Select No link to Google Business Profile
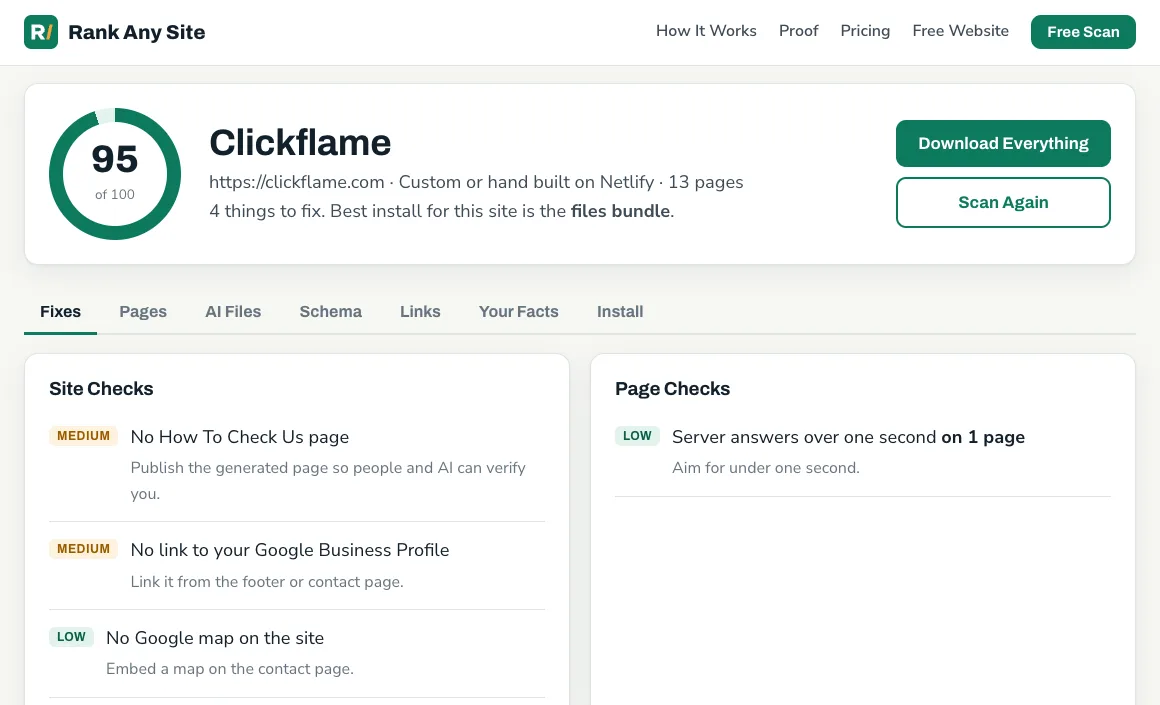The width and height of the screenshot is (1160, 705). tap(290, 550)
